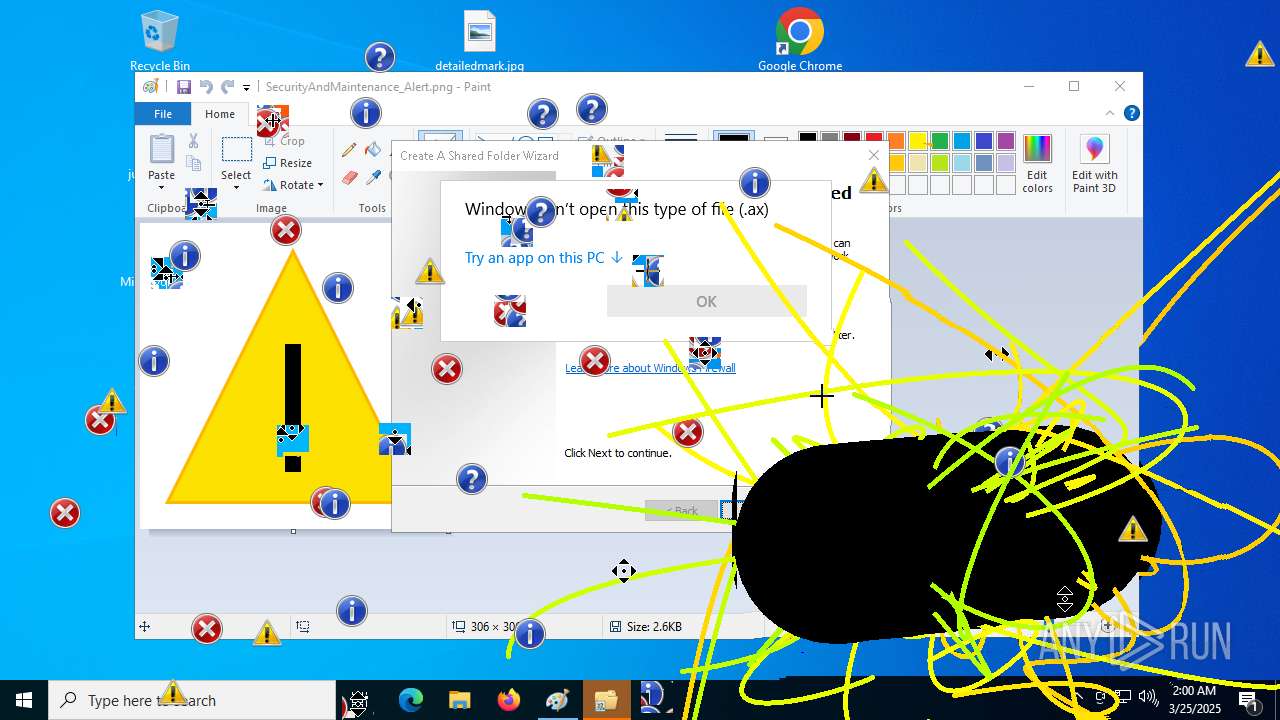Click the network tray icon

click(x=1124, y=697)
